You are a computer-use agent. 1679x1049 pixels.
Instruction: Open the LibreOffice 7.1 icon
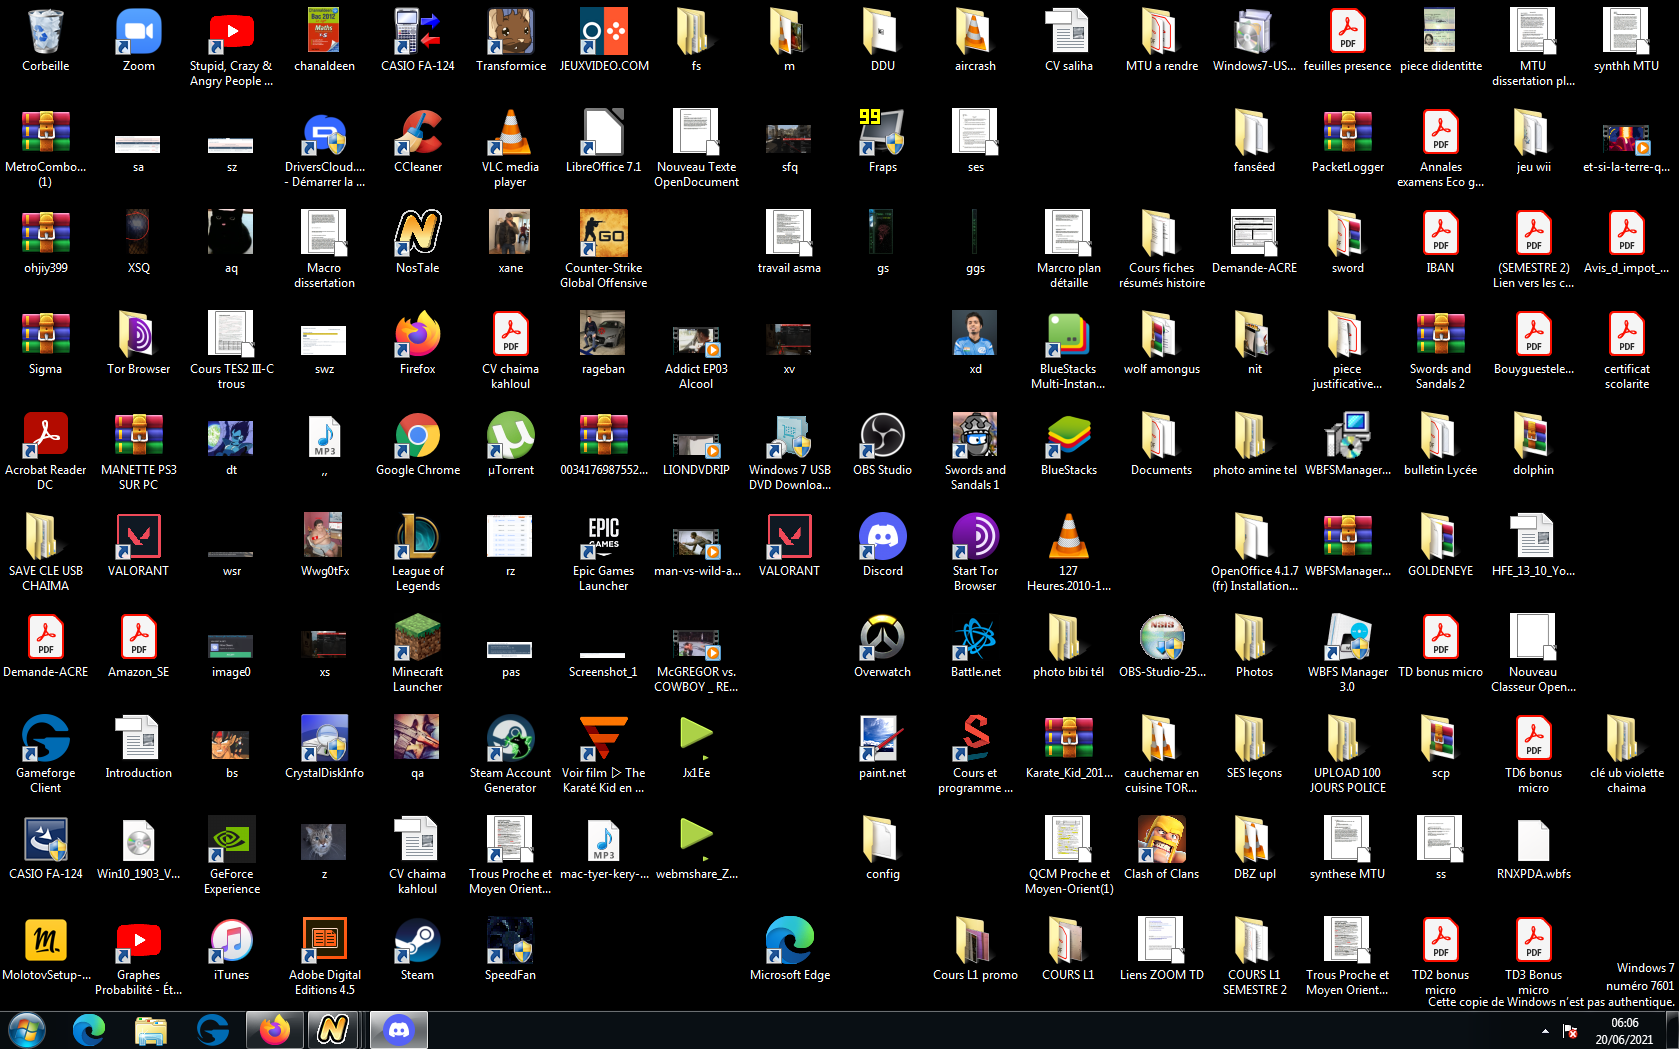coord(603,141)
